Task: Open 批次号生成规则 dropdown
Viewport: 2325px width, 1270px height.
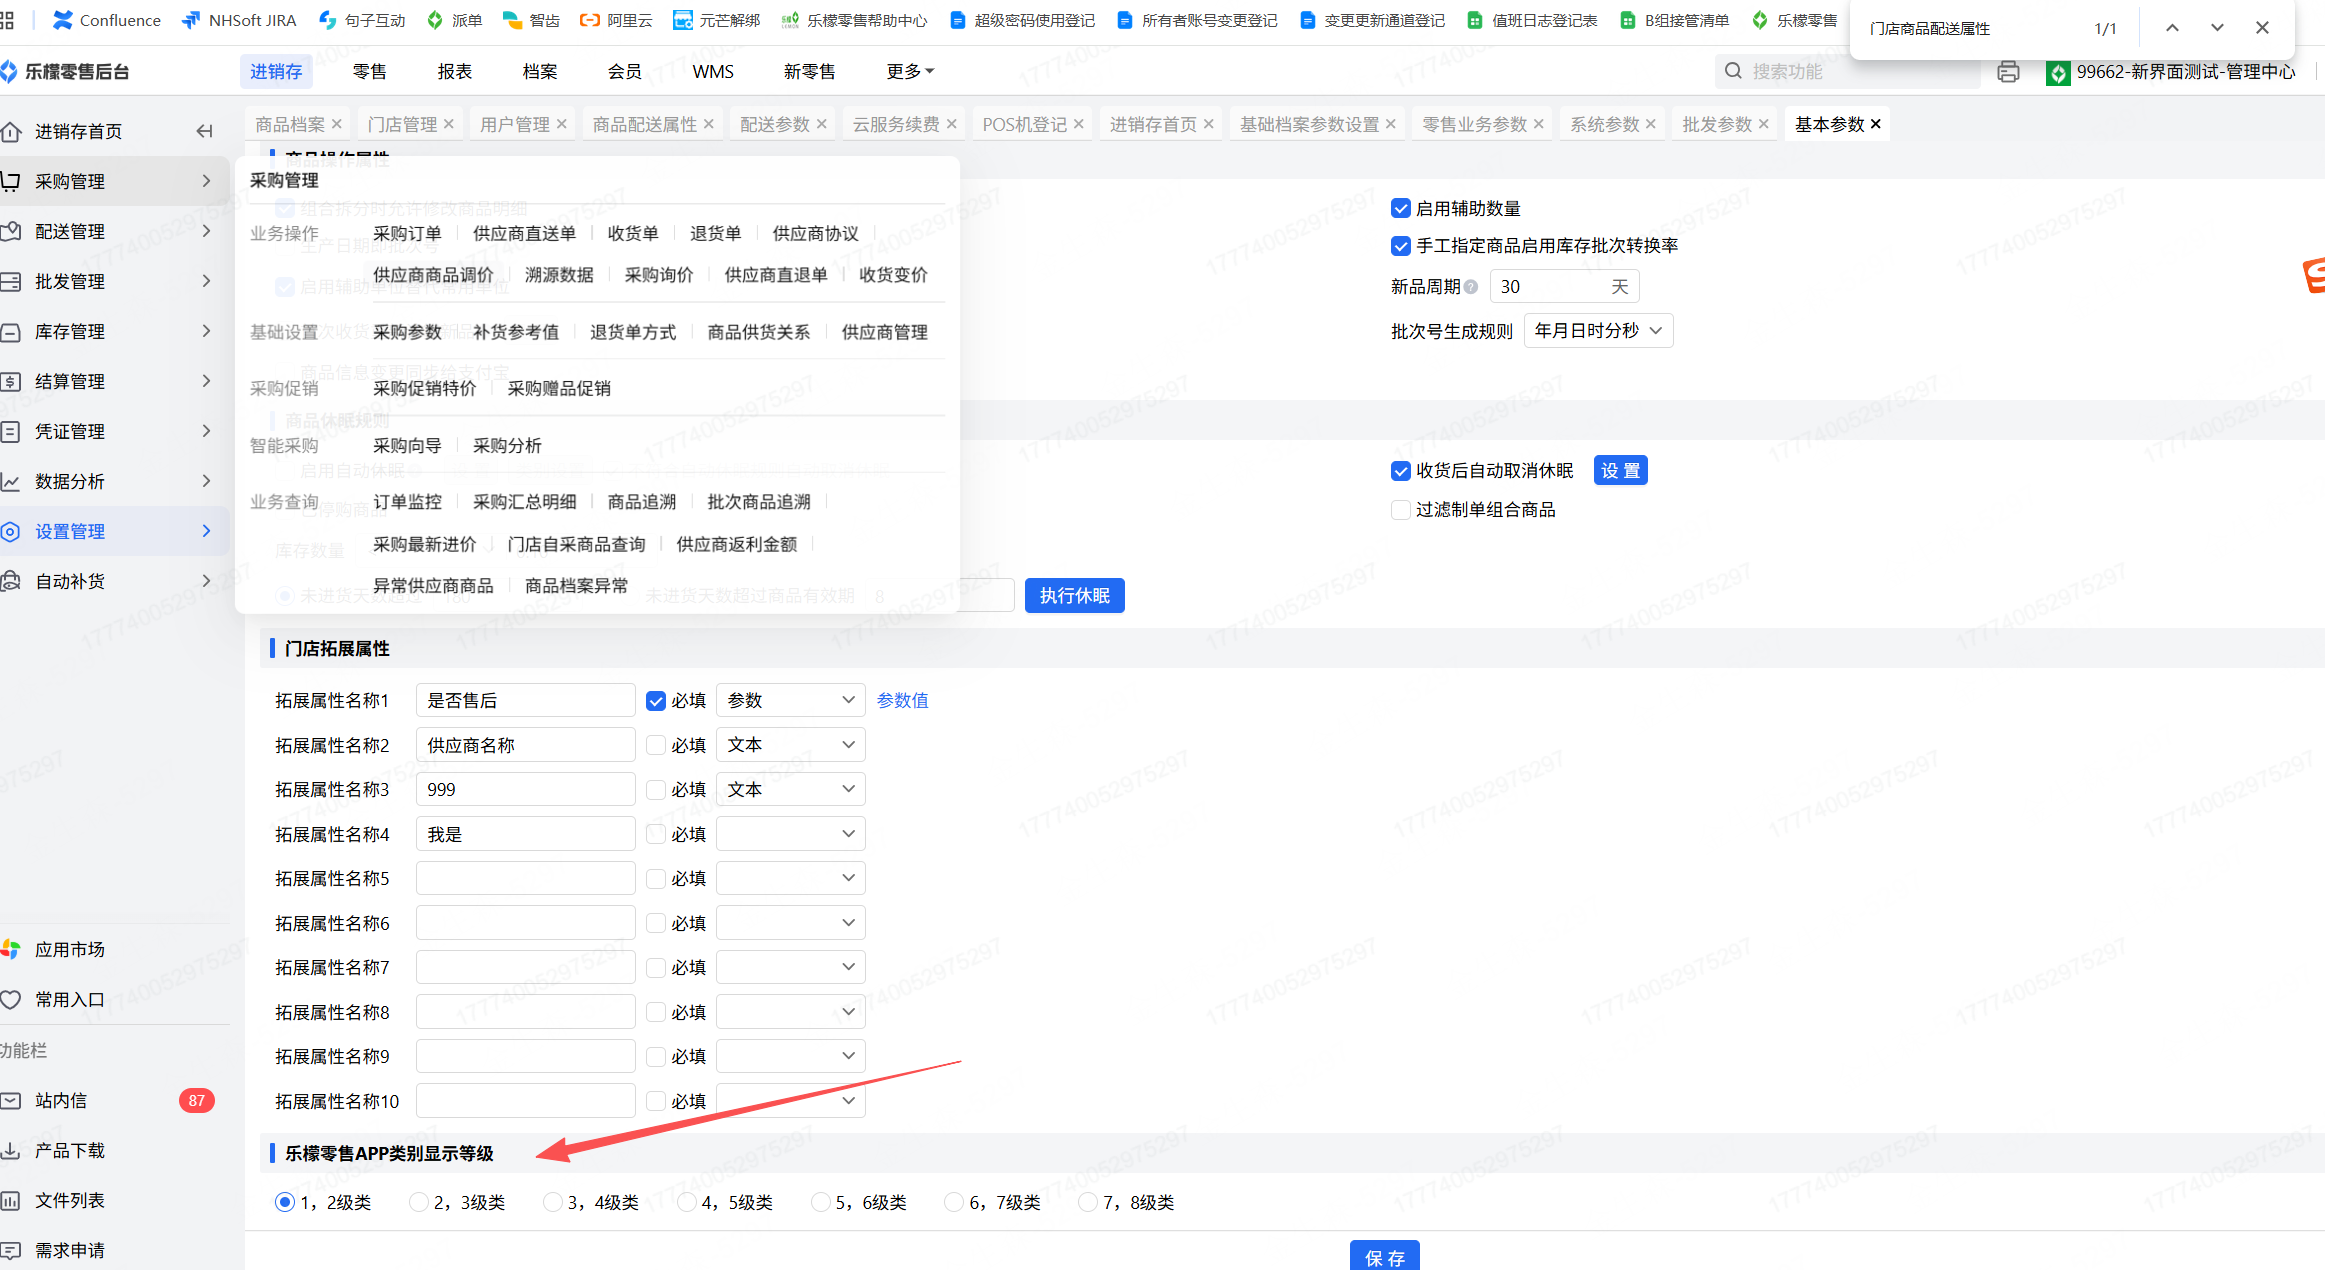Action: 1597,331
